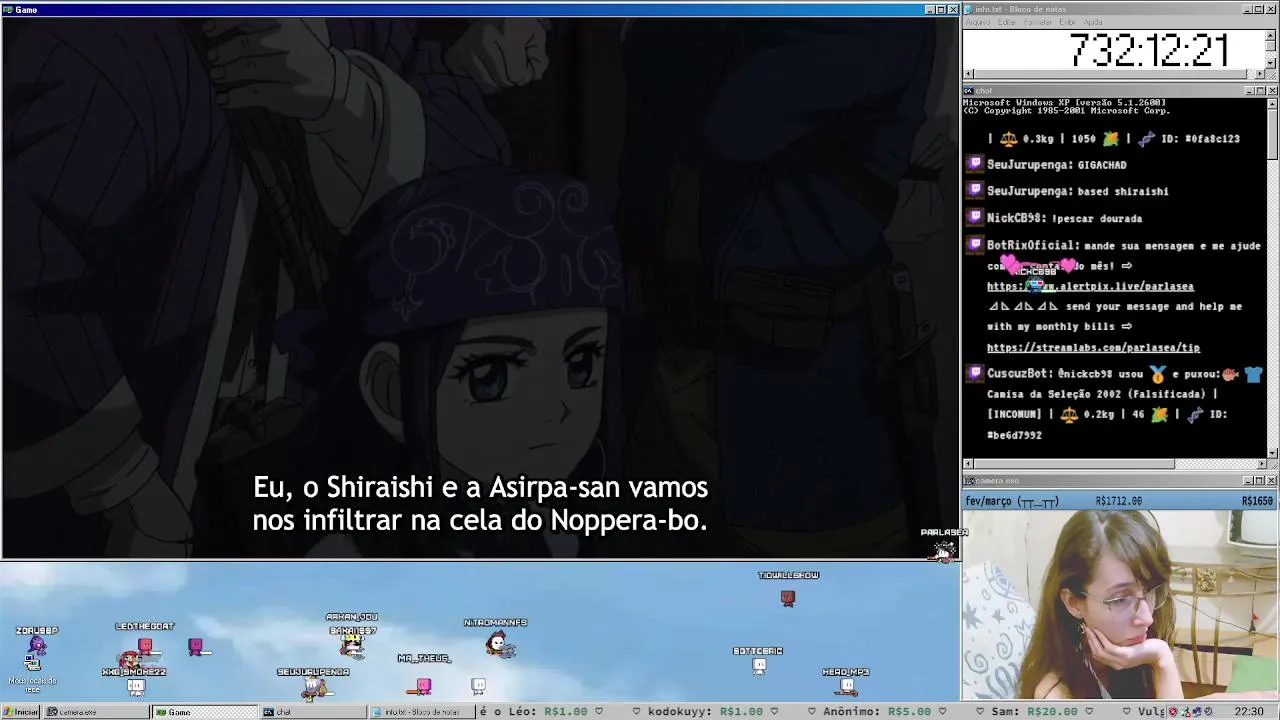Click the chat message "!pescar dourada"
1280x720 pixels.
click(1099, 218)
